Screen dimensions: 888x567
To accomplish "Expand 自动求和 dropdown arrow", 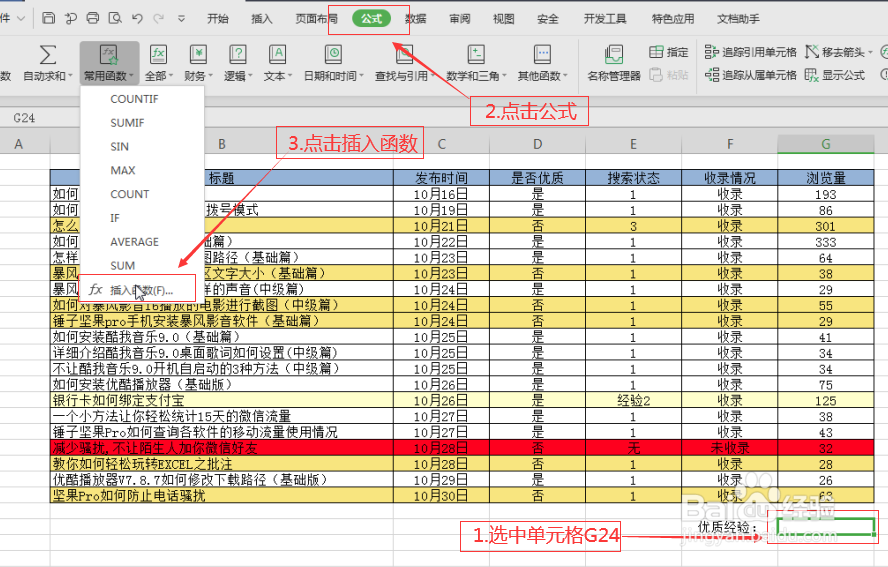I will point(70,76).
